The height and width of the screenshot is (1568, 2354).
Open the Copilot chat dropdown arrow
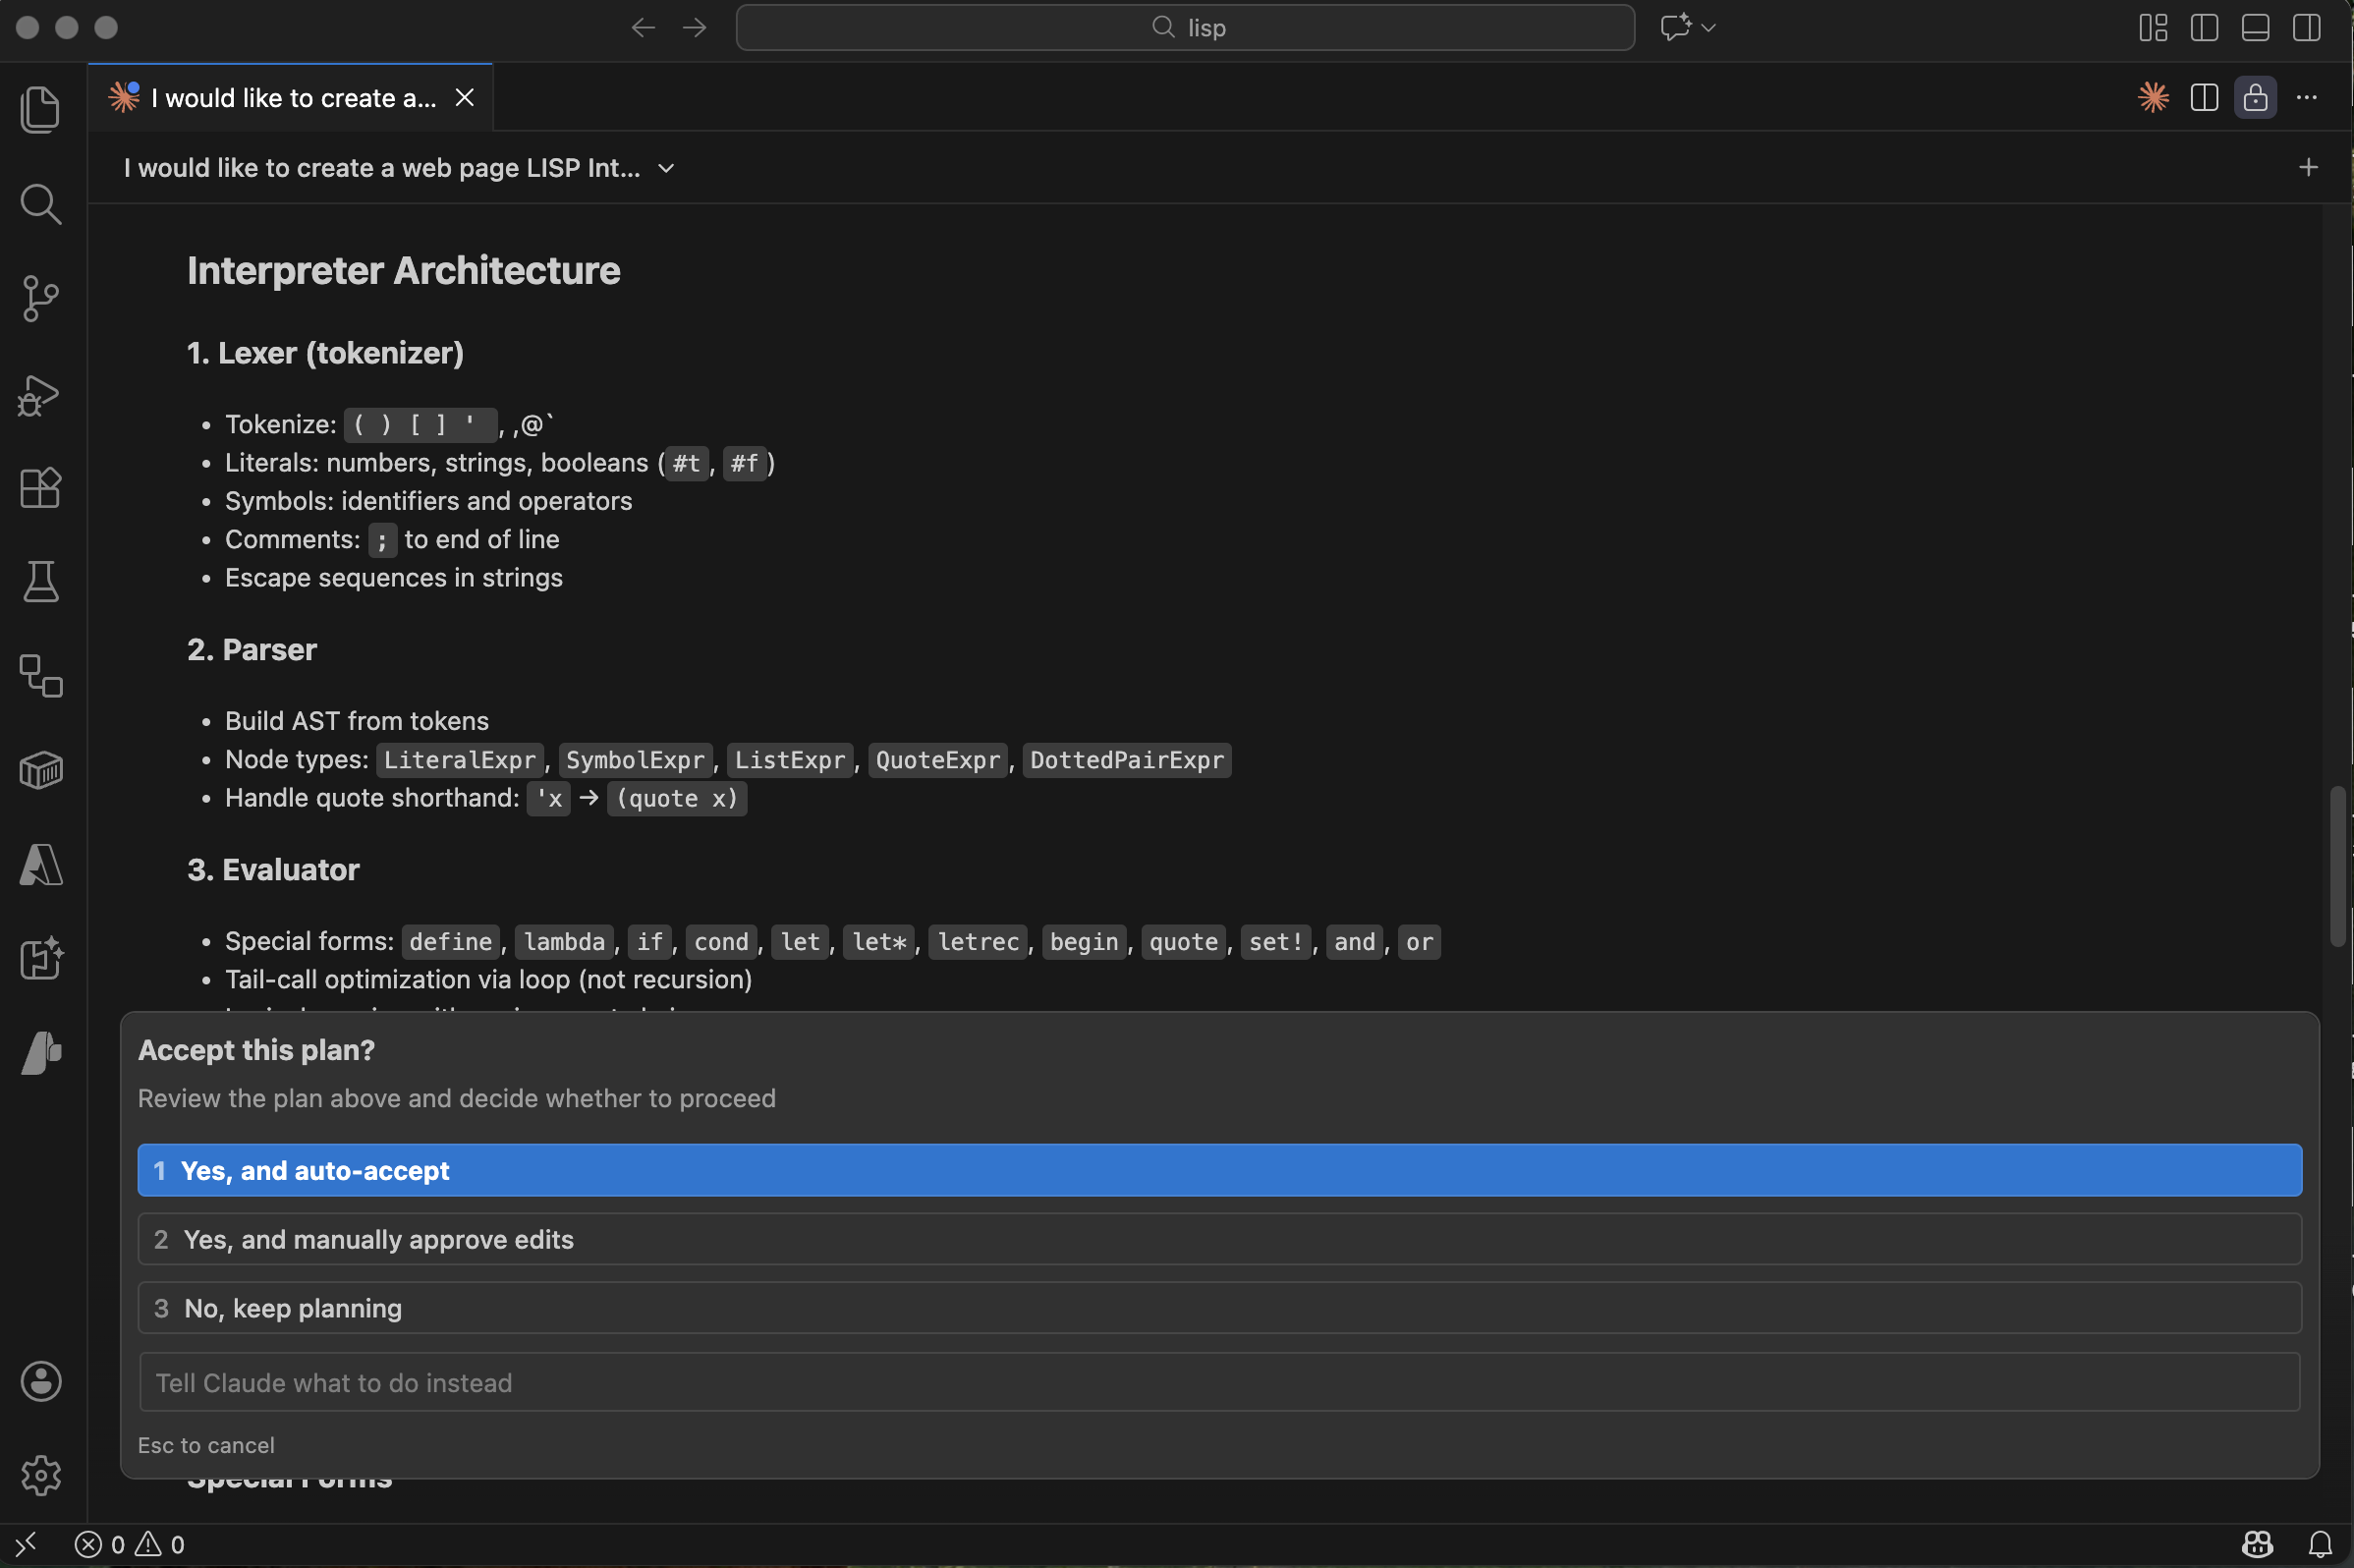1708,27
